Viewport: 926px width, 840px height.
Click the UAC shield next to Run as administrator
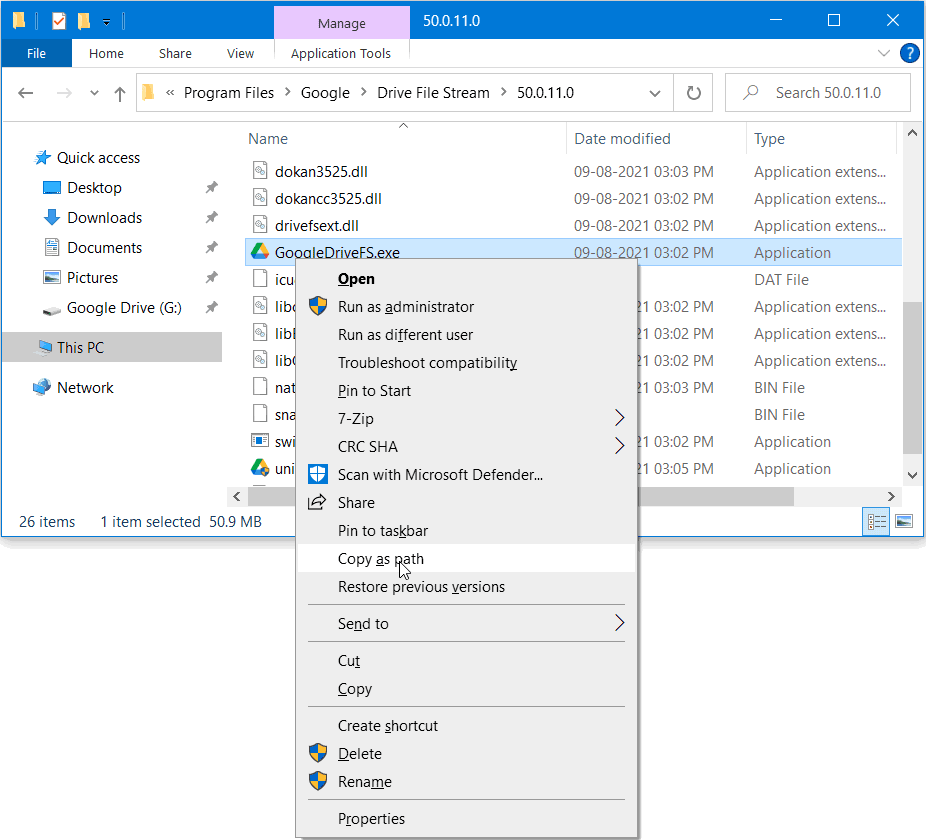point(318,307)
